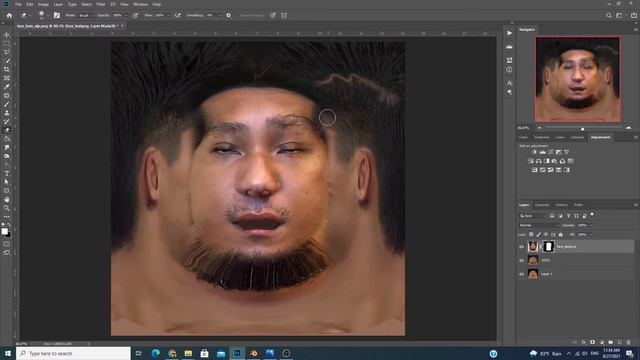Click the Navigator zoom-in button
This screenshot has height=360, width=640.
(629, 128)
